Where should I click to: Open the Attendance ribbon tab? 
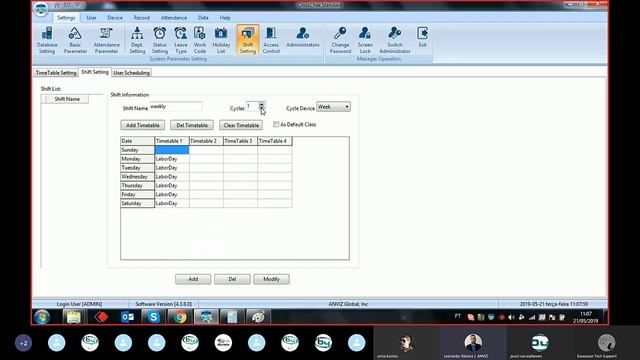tap(173, 18)
